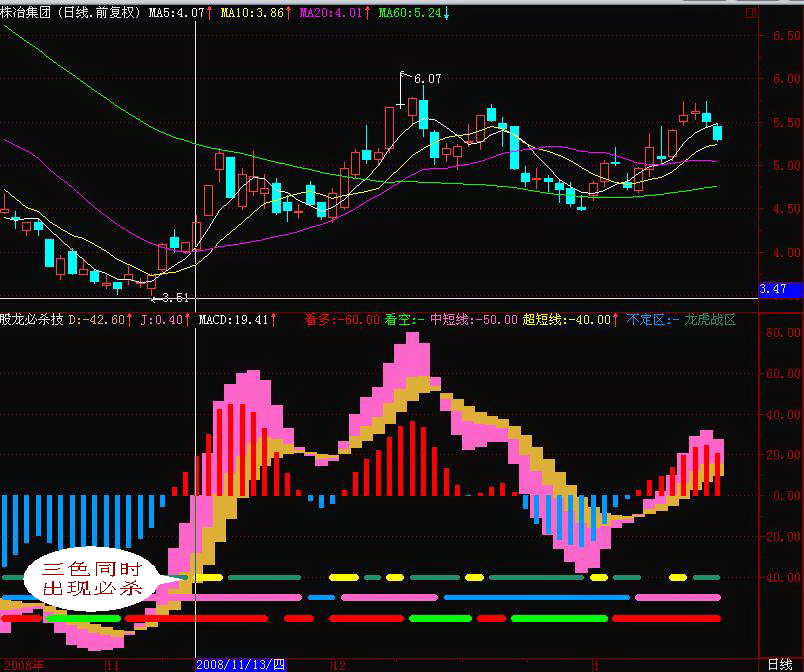Click the 6.07 high price marker
The height and width of the screenshot is (672, 804).
[427, 78]
